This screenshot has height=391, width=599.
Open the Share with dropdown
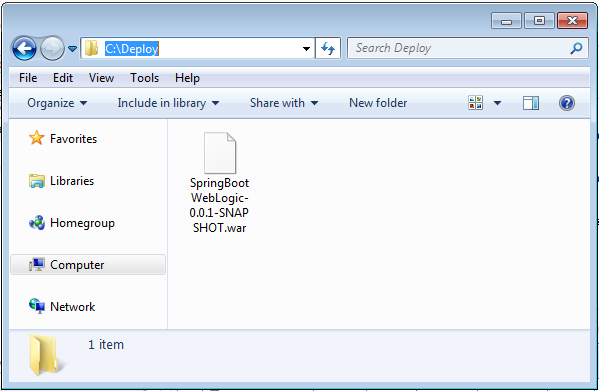(284, 103)
